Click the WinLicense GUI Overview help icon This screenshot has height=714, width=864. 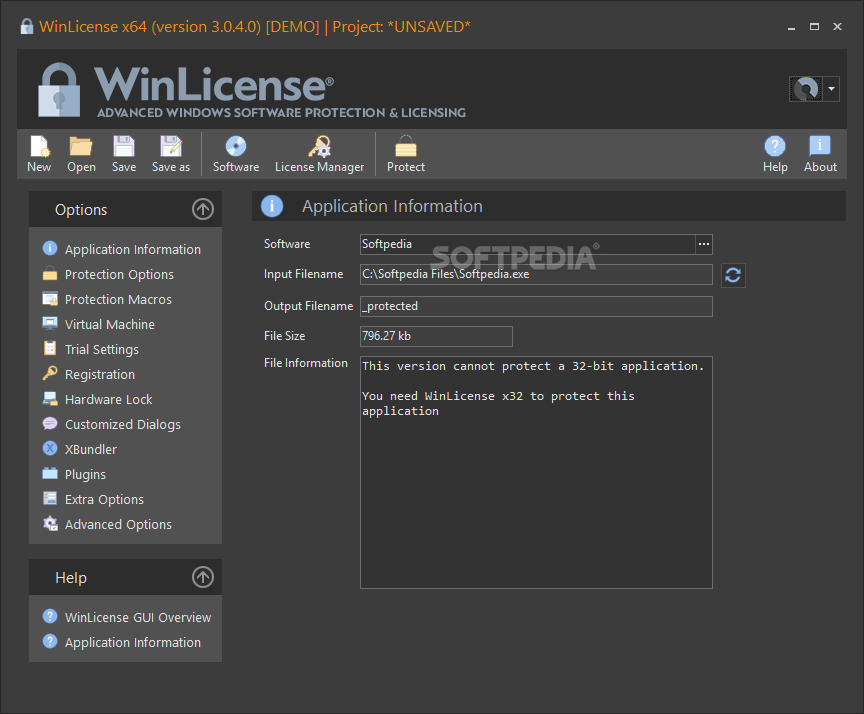point(50,616)
